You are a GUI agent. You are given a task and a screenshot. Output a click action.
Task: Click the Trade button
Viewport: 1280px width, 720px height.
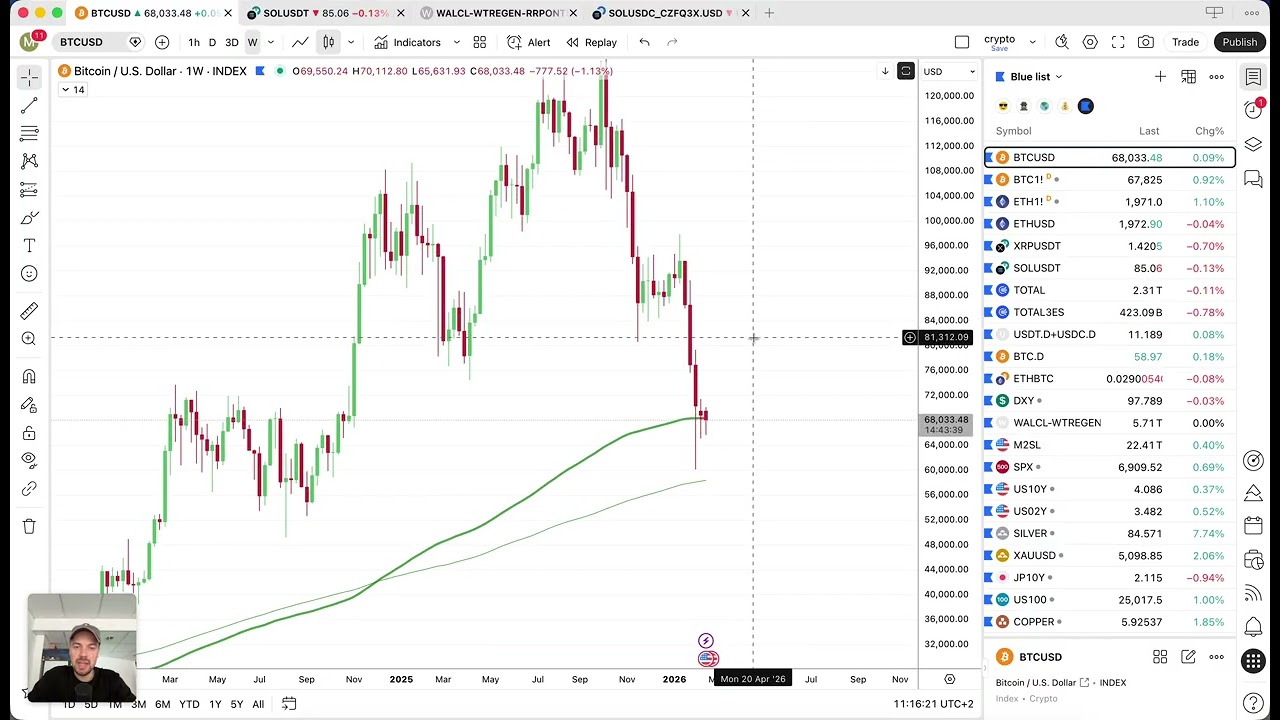[1185, 42]
